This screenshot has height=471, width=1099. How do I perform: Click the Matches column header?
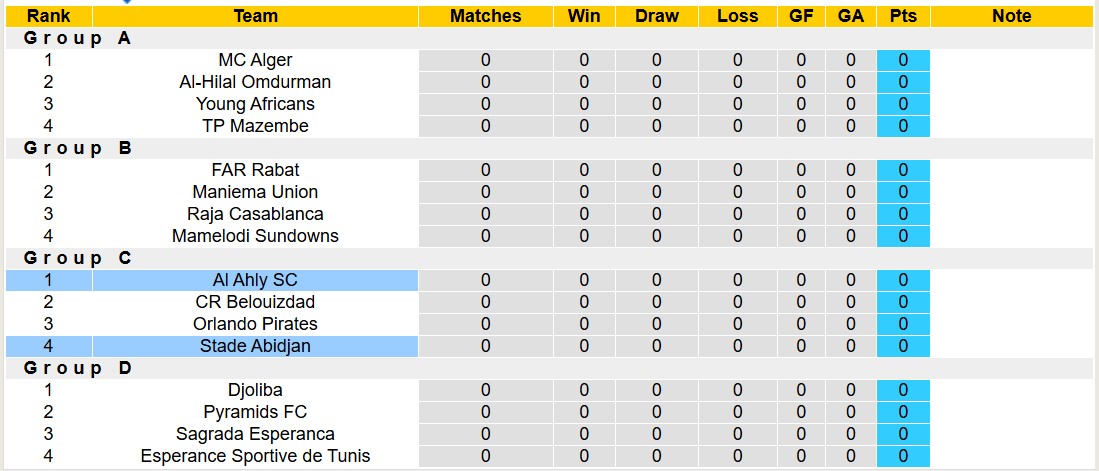485,16
